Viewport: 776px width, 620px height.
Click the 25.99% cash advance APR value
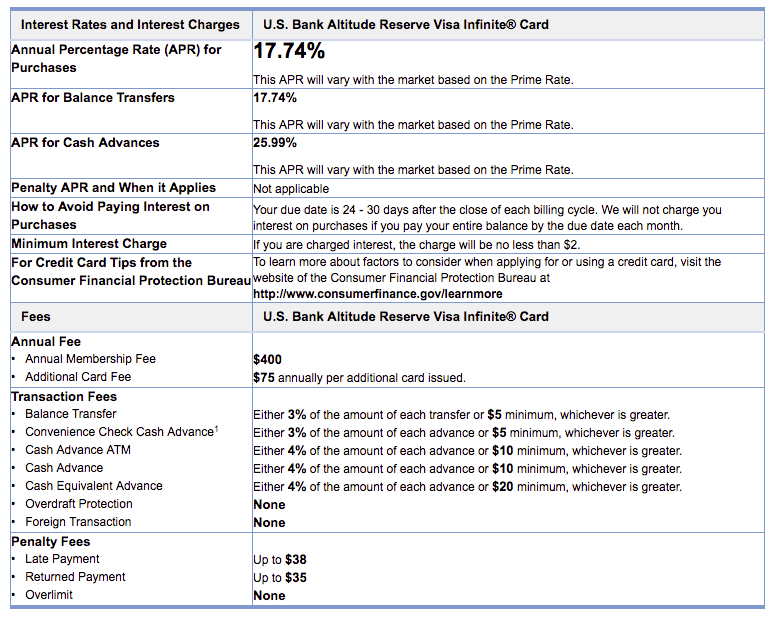point(275,143)
